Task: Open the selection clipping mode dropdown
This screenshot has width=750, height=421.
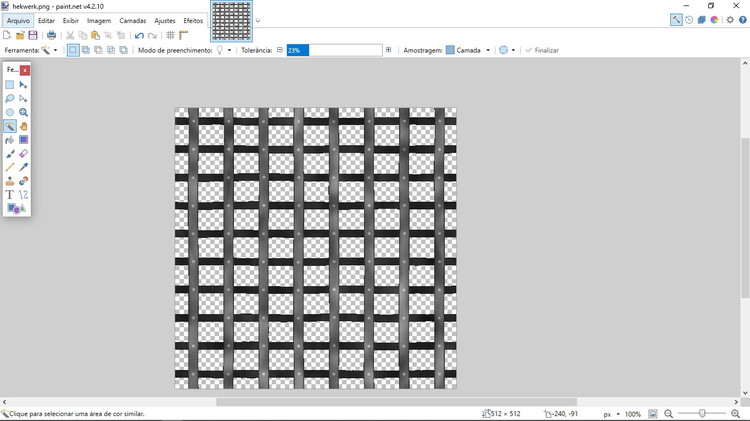Action: pos(507,50)
